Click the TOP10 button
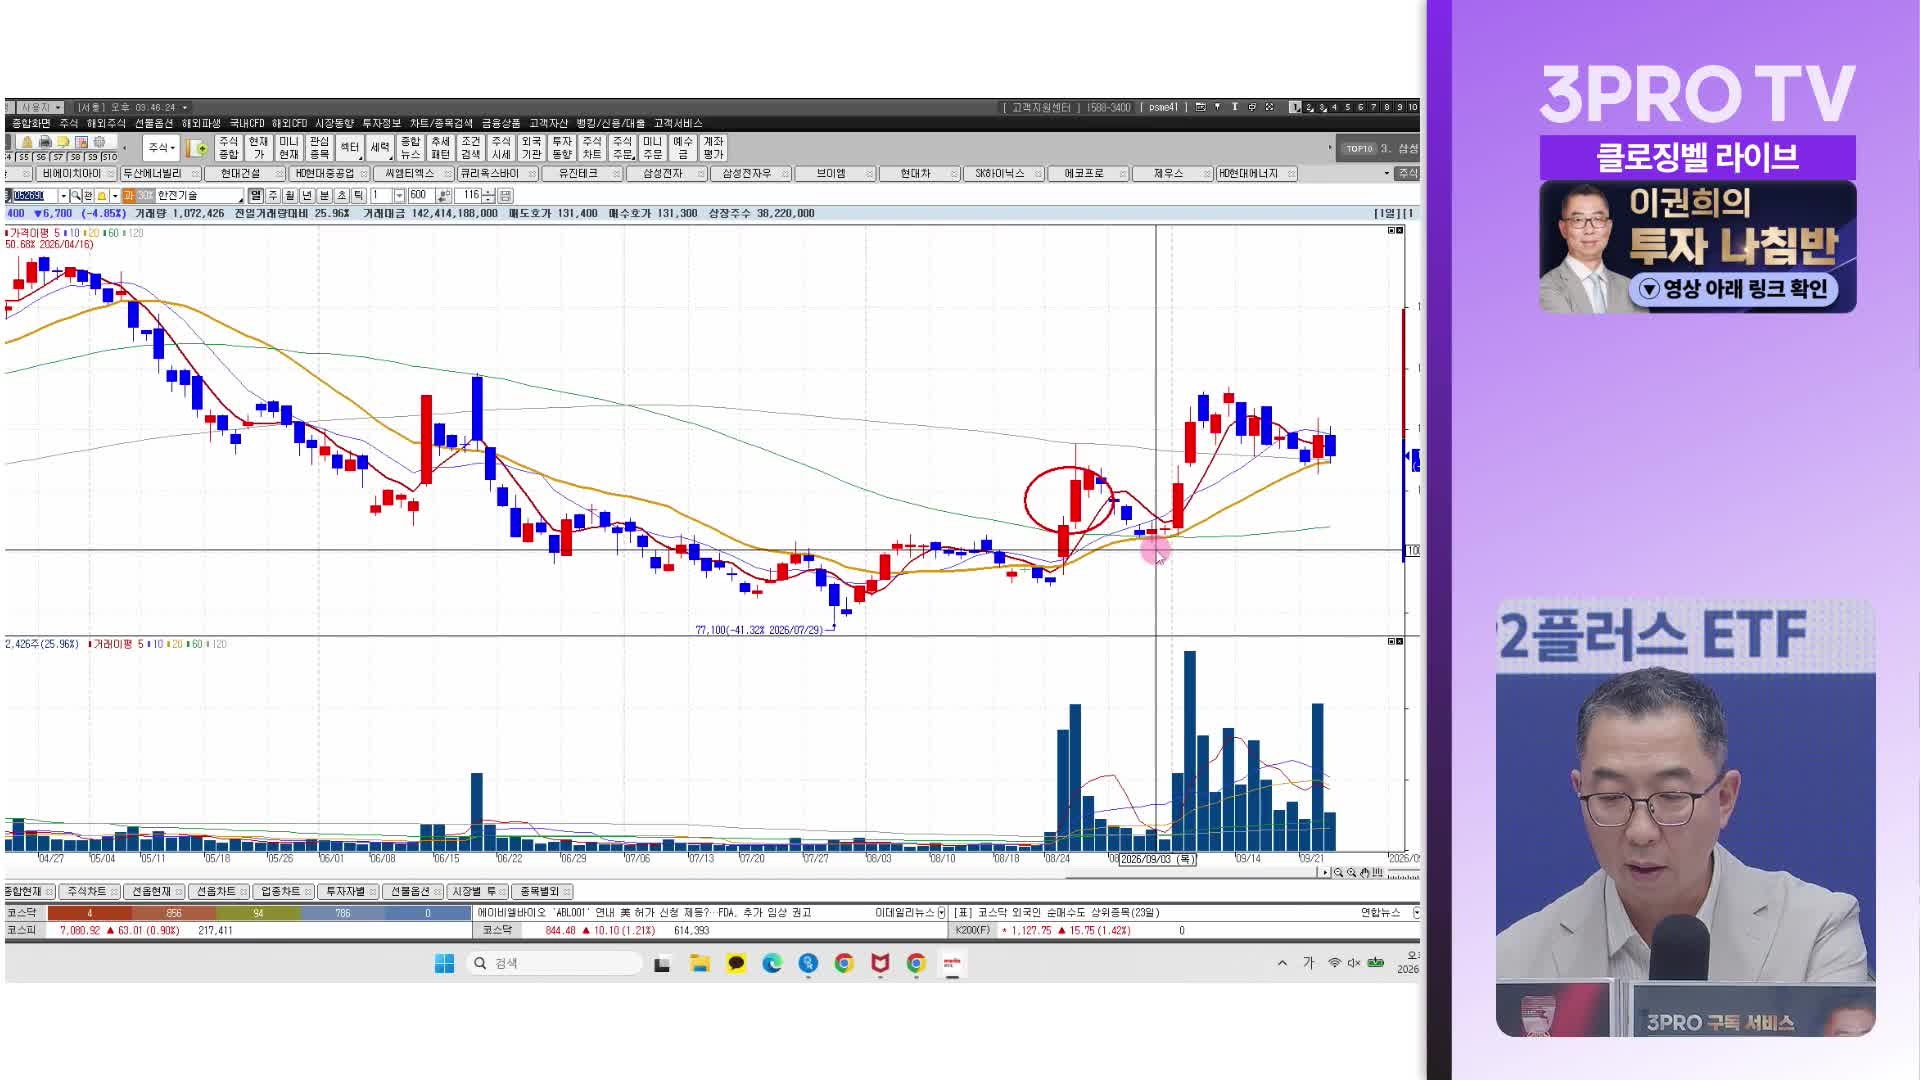The height and width of the screenshot is (1080, 1920). point(1359,148)
